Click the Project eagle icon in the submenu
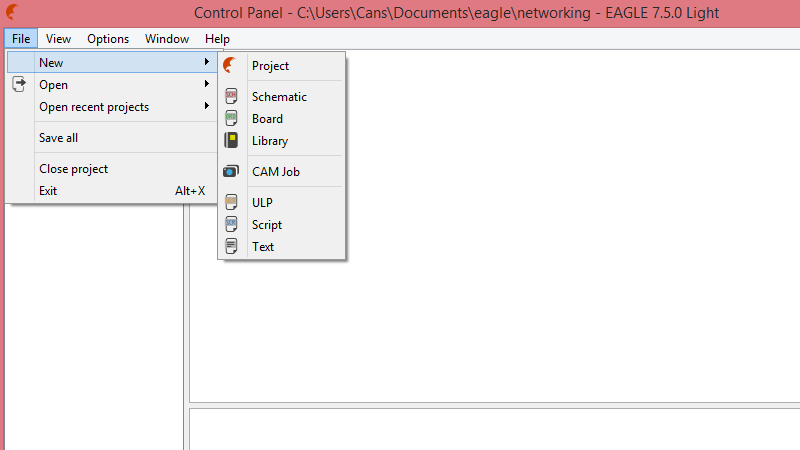Viewport: 800px width, 450px height. coord(230,65)
